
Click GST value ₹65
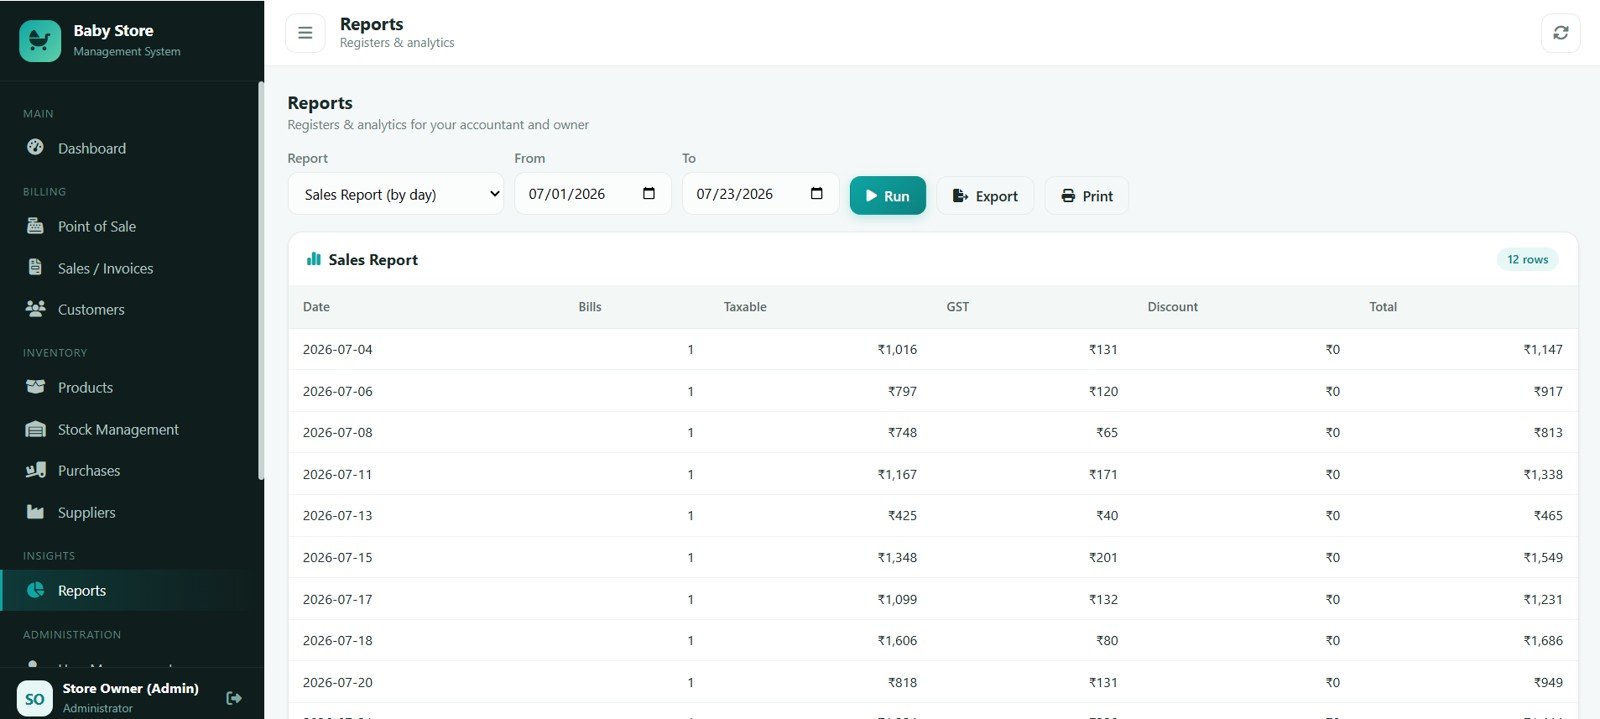click(x=1107, y=432)
